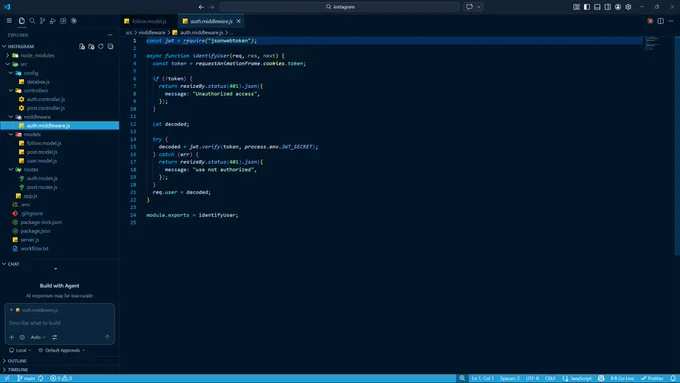Close the auth.middleware.js tab
The image size is (680, 383).
pyautogui.click(x=239, y=21)
